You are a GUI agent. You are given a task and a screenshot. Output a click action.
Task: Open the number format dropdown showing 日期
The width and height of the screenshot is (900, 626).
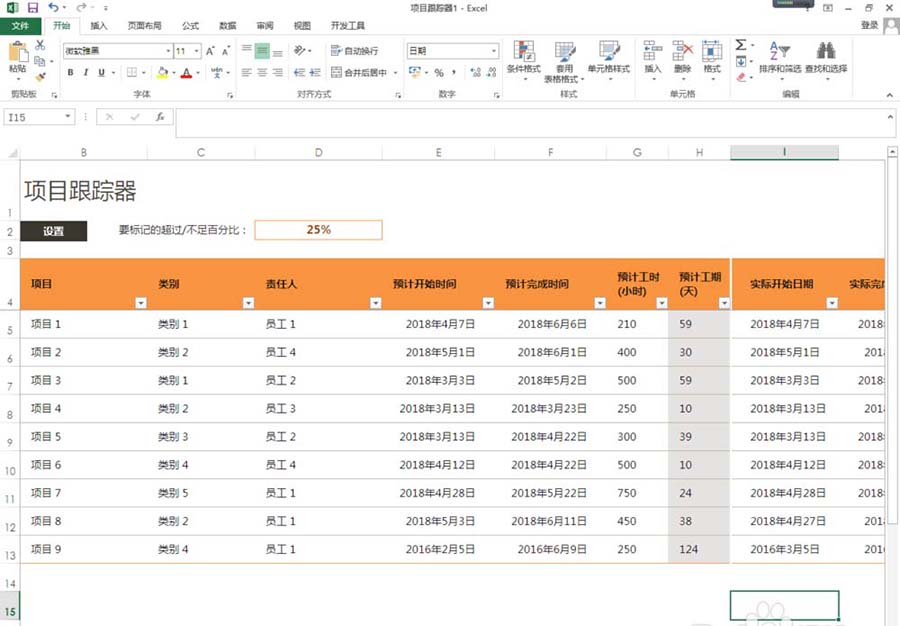[x=493, y=51]
